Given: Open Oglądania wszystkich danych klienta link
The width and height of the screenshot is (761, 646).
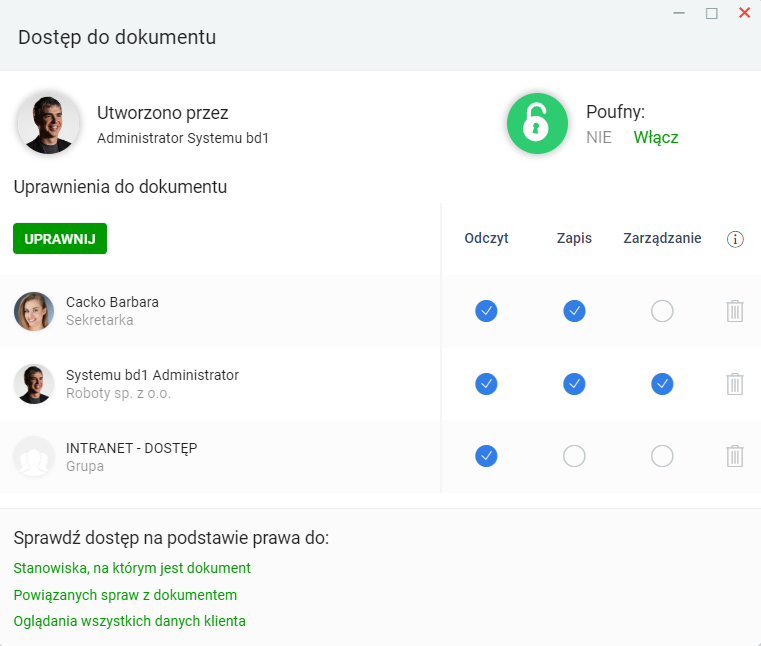Looking at the screenshot, I should pyautogui.click(x=130, y=621).
